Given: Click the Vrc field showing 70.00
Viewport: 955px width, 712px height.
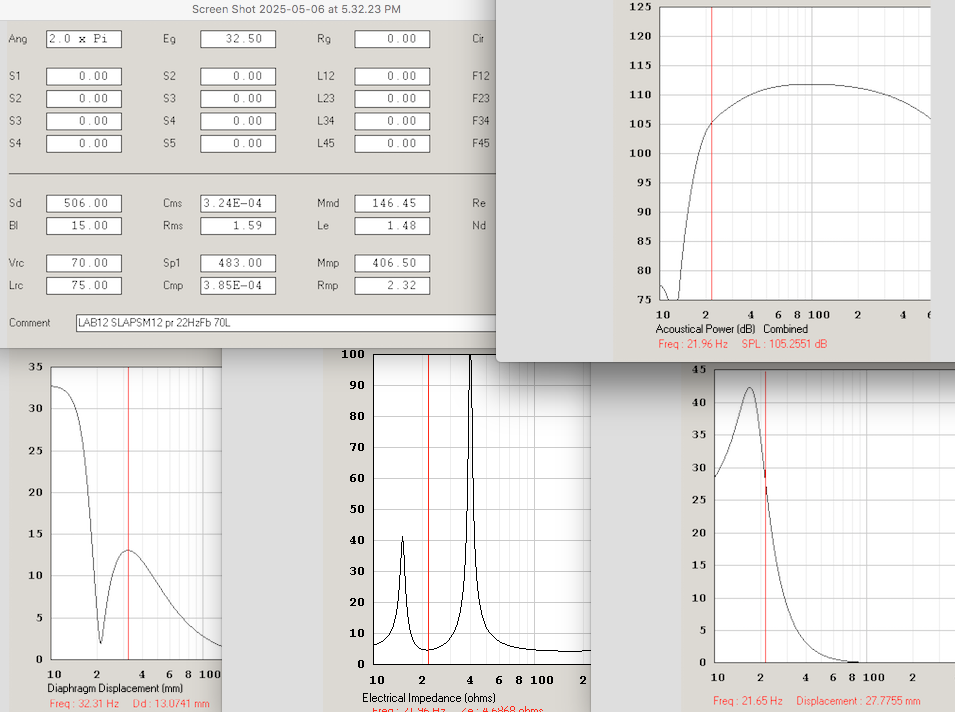Looking at the screenshot, I should pyautogui.click(x=84, y=263).
